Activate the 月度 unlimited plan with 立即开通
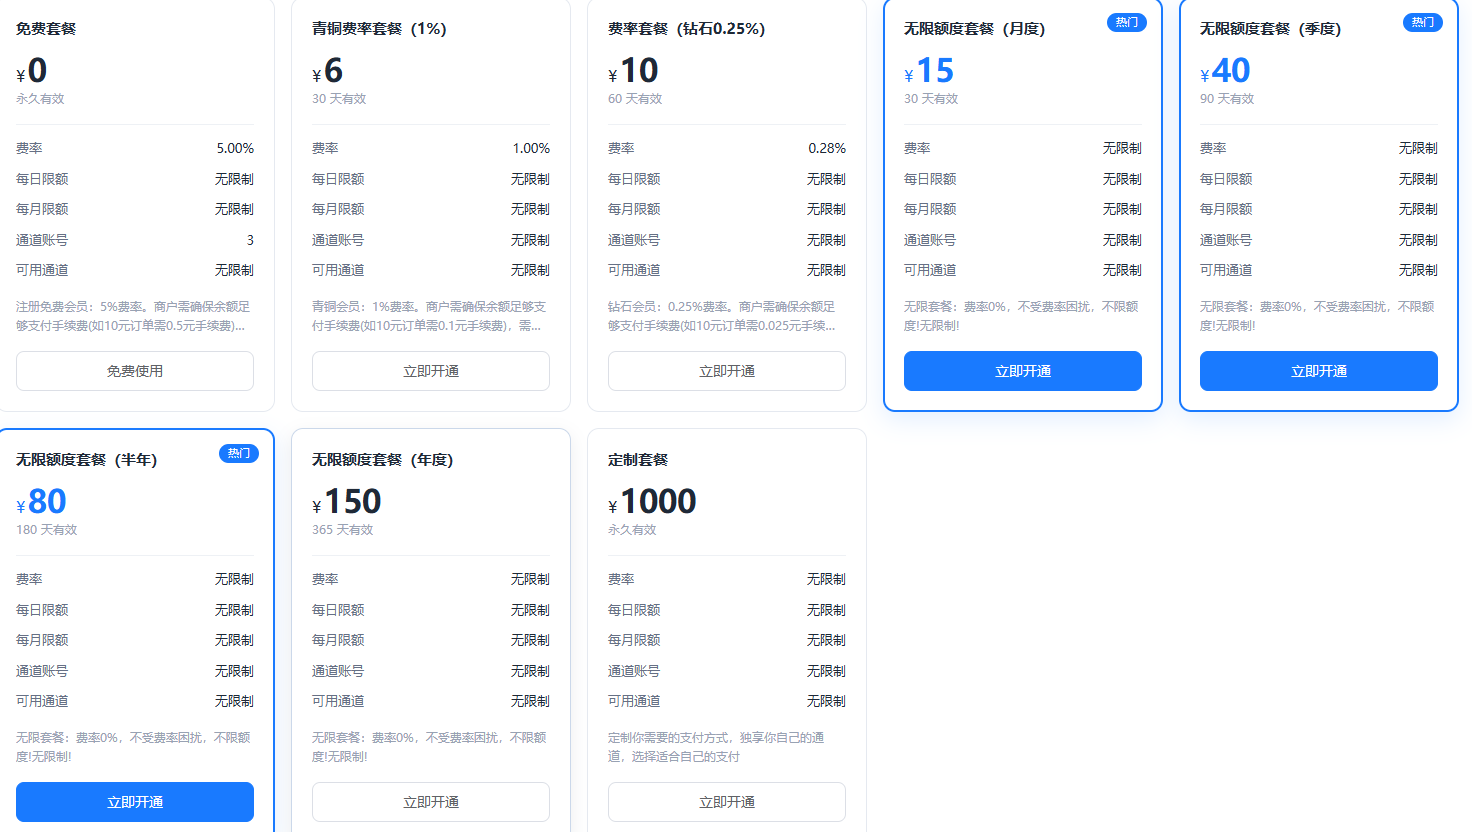This screenshot has height=832, width=1472. [x=1023, y=371]
